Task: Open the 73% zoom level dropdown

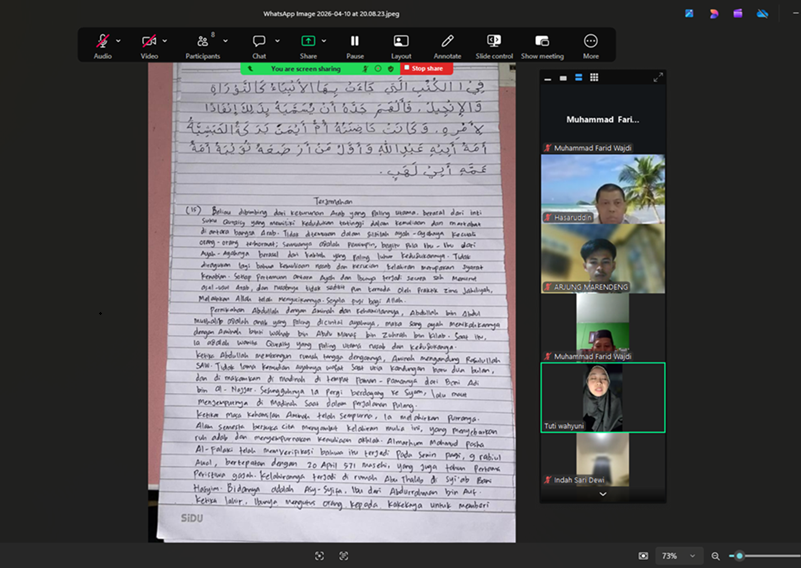Action: 678,556
